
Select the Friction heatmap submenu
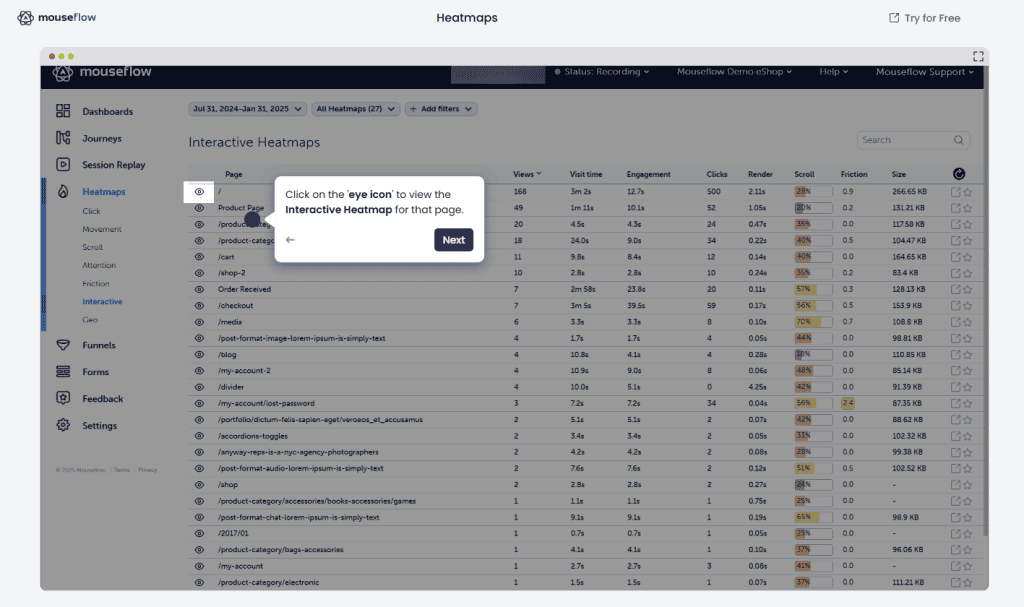(96, 284)
